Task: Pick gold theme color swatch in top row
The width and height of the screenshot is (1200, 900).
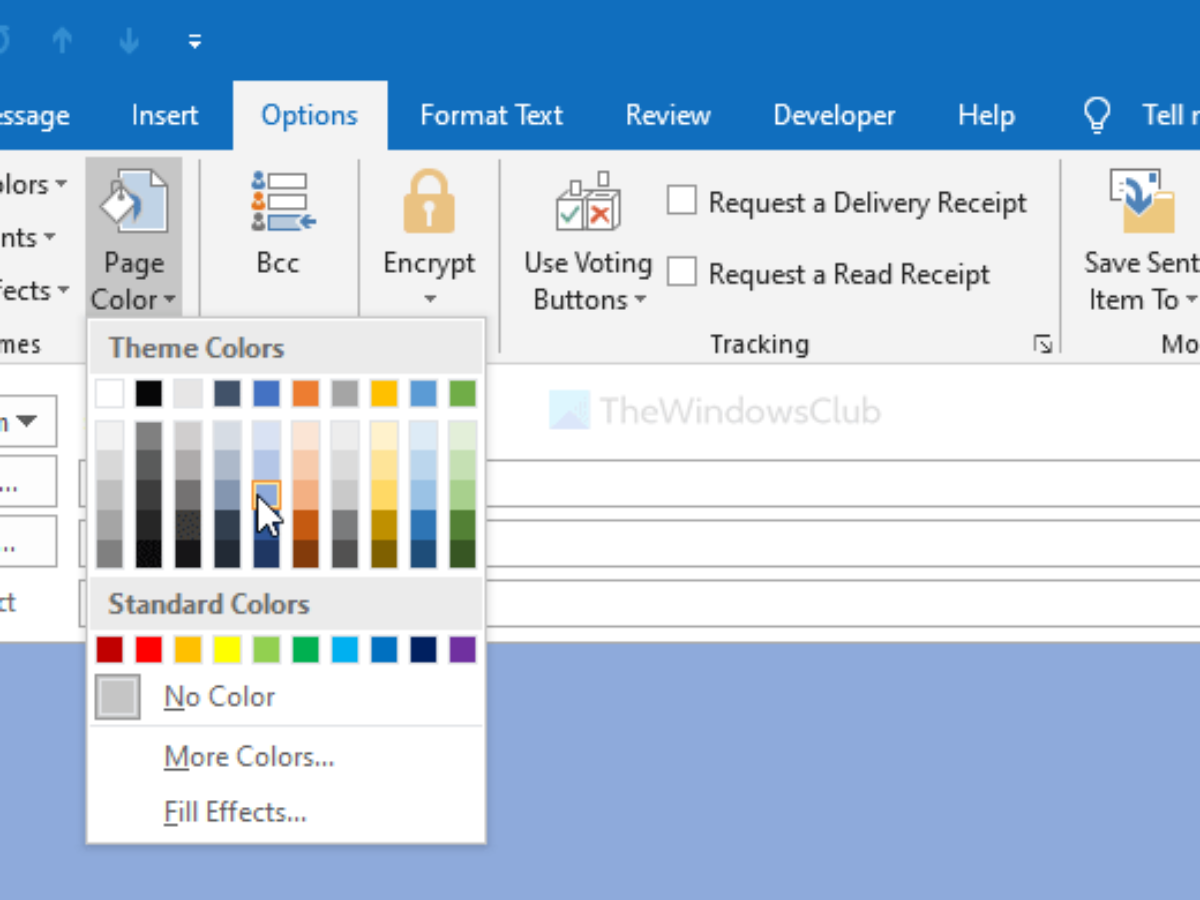Action: click(x=384, y=393)
